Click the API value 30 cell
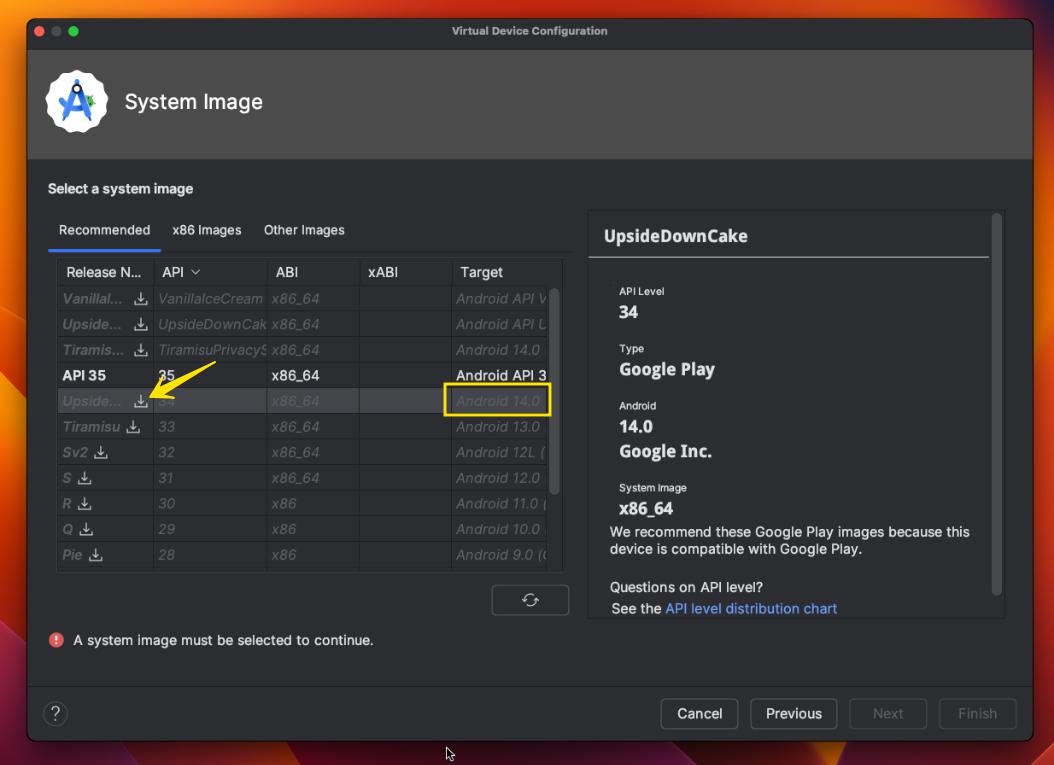The height and width of the screenshot is (765, 1054). (210, 504)
